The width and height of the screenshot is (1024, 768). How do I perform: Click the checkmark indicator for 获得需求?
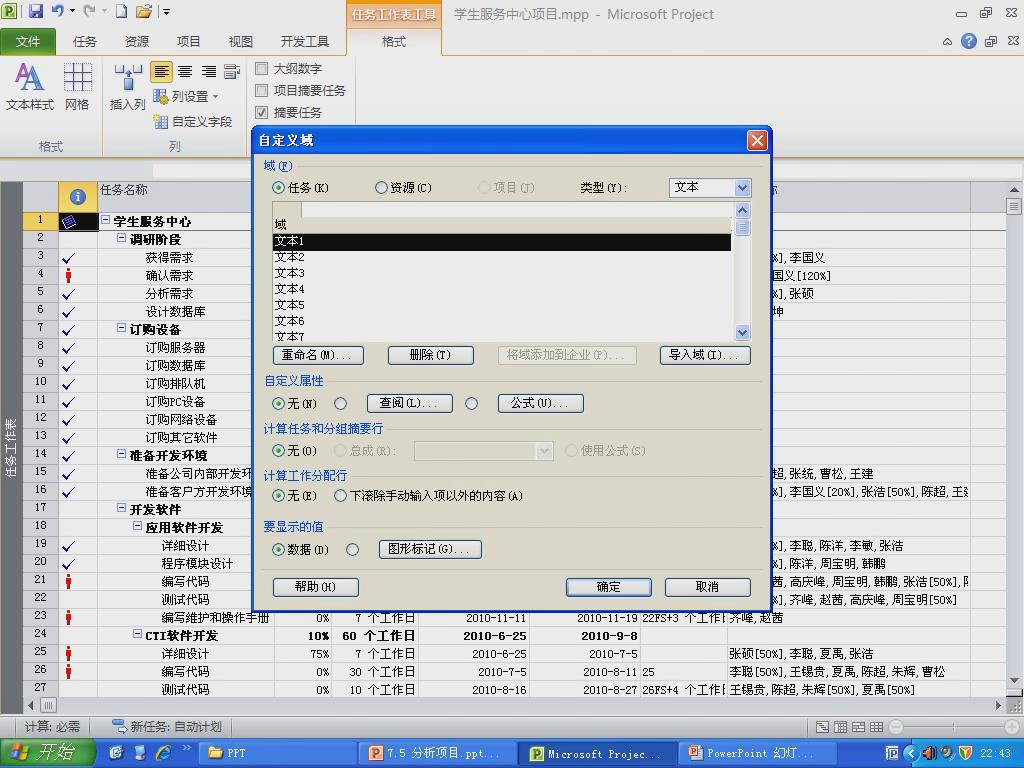click(x=69, y=258)
